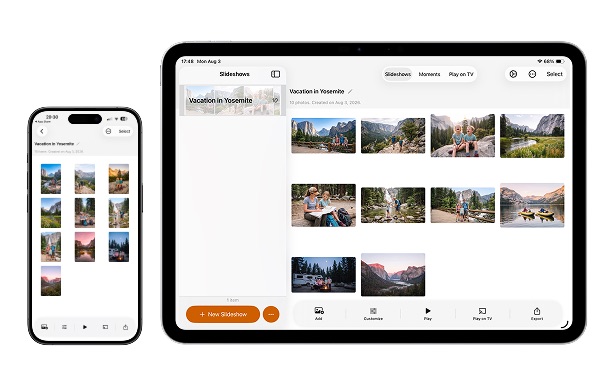Viewport: 600px width, 385px height.
Task: Open the mother and child reading map photo
Action: (323, 205)
